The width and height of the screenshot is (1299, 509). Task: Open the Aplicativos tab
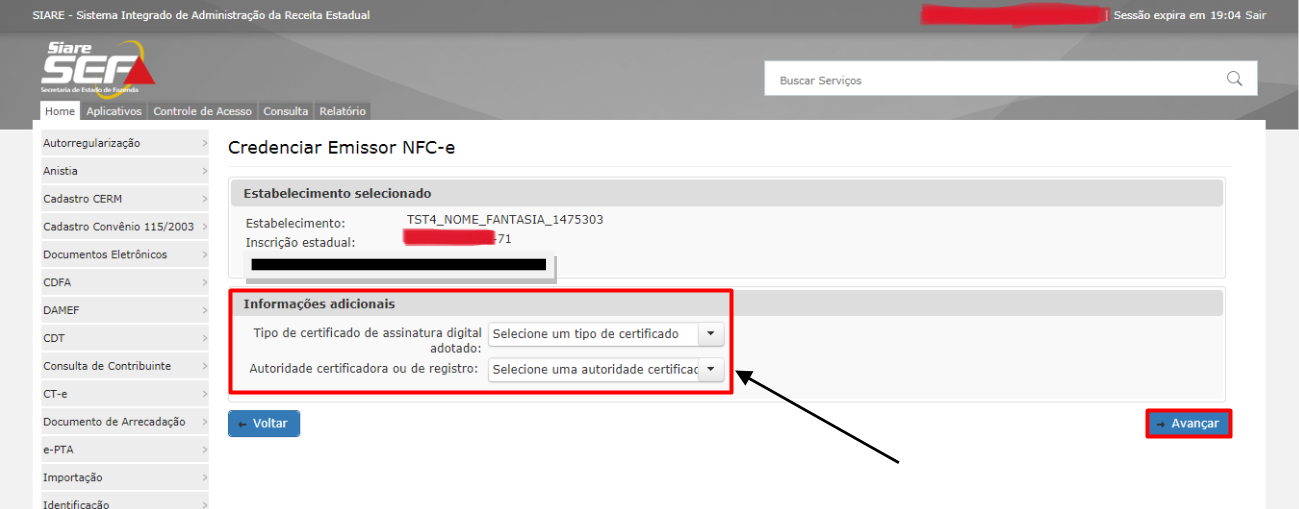114,111
